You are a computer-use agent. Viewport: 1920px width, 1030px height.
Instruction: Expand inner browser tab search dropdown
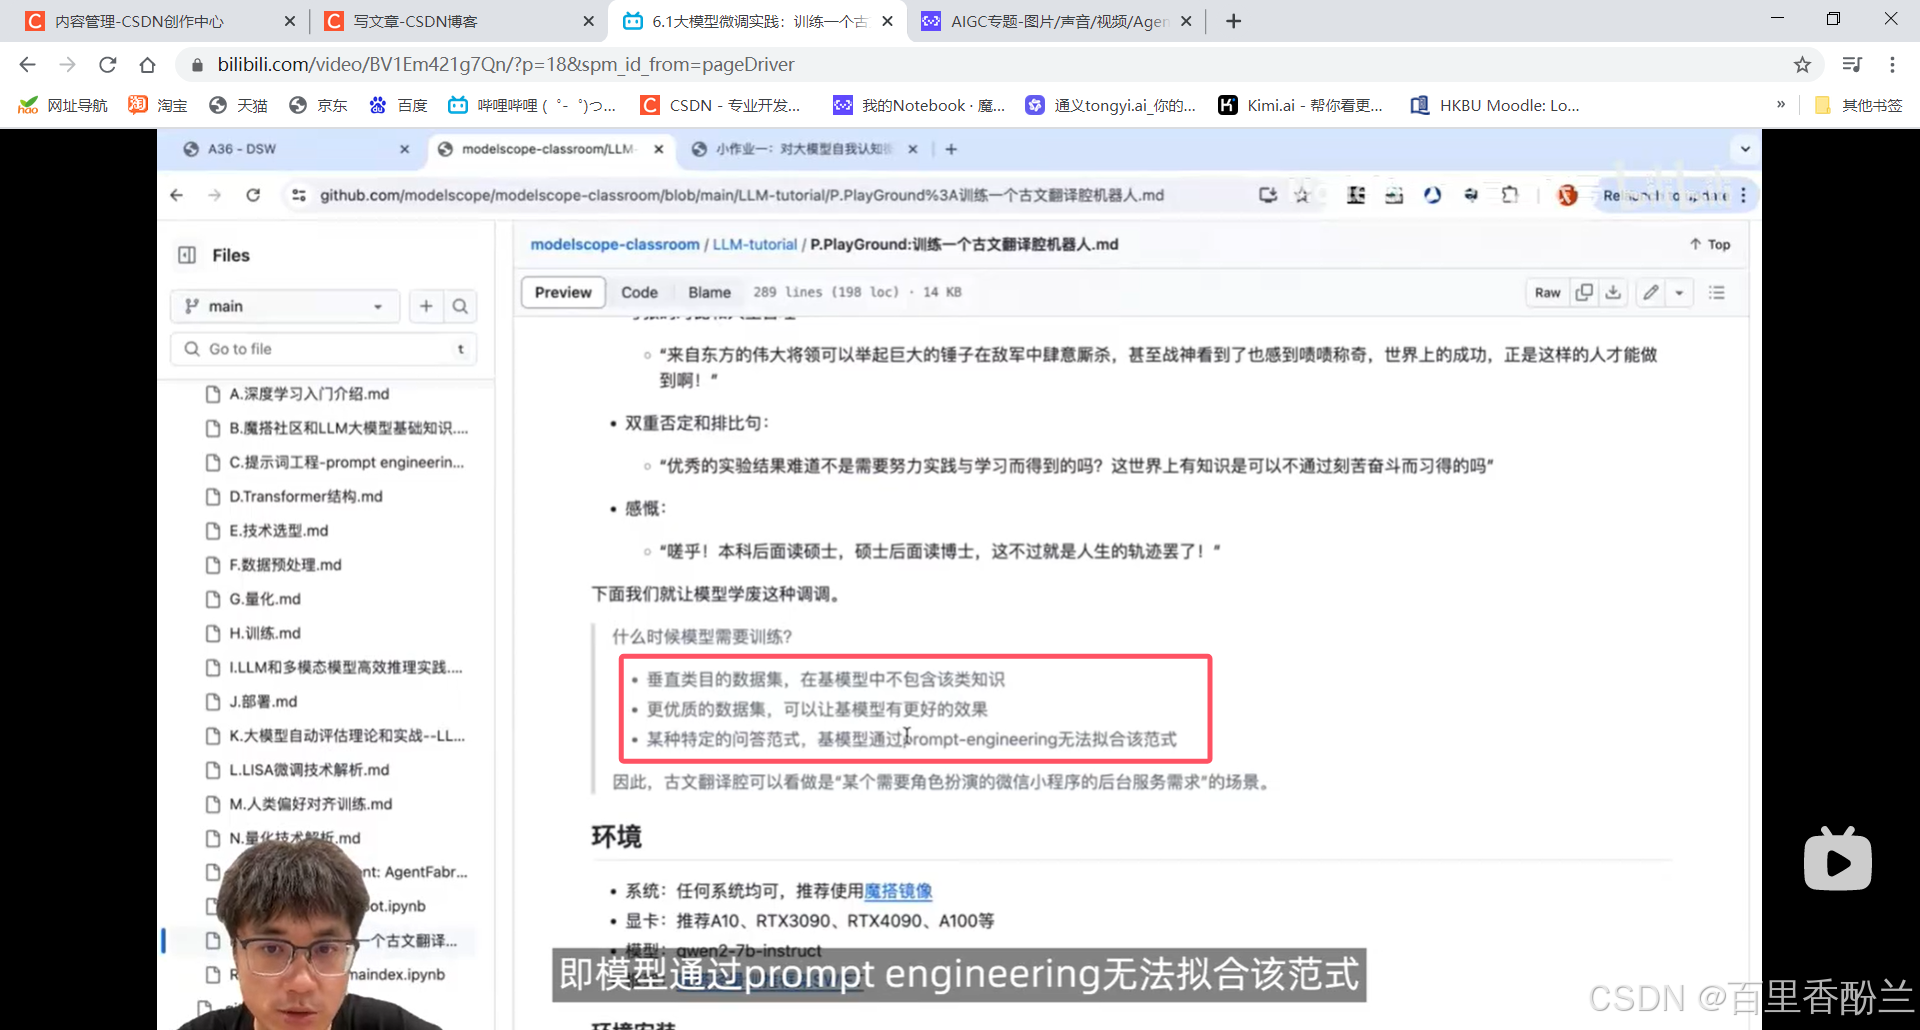coord(1745,149)
